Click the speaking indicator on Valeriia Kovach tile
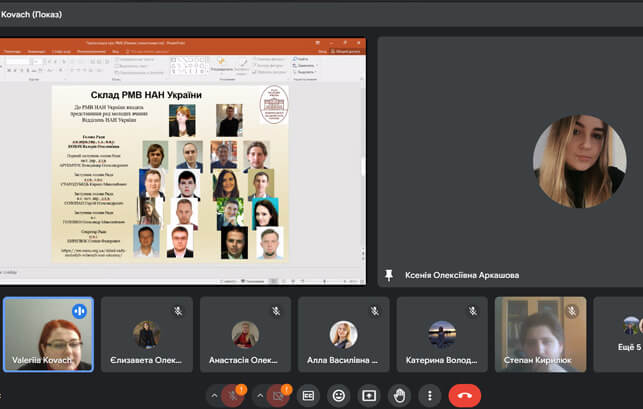This screenshot has width=643, height=409. coord(79,311)
